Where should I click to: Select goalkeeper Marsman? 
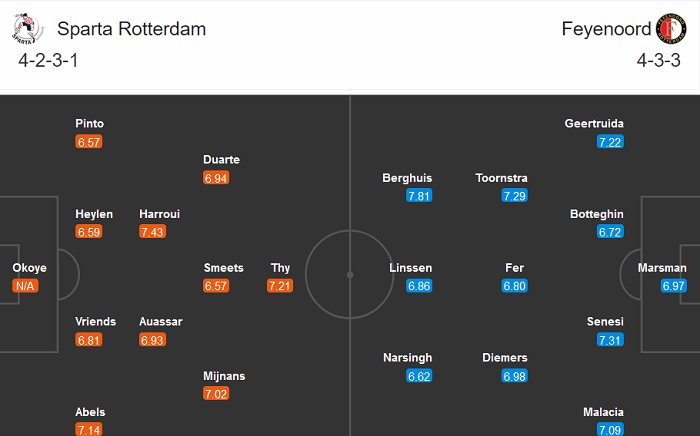pos(662,268)
